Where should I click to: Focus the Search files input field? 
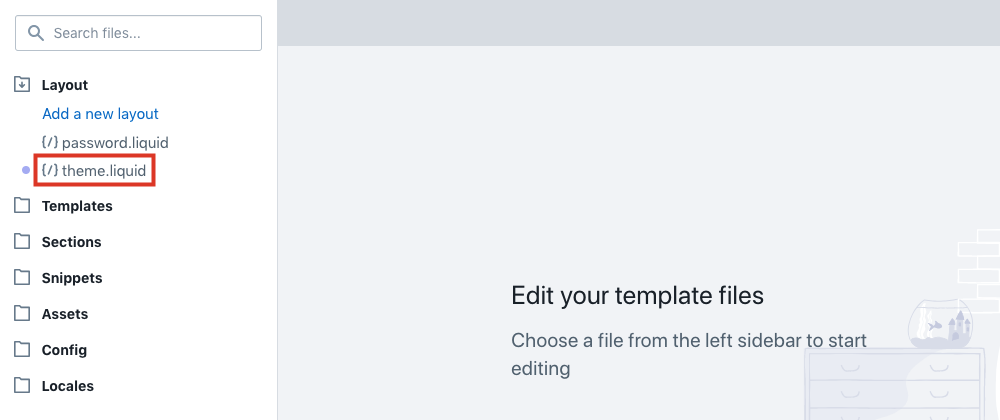pos(138,33)
